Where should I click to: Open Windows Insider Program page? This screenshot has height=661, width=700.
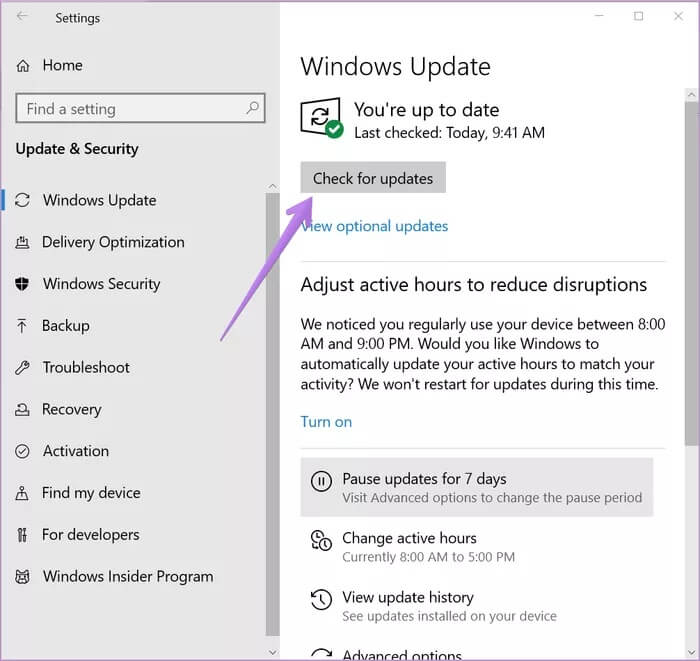[128, 577]
